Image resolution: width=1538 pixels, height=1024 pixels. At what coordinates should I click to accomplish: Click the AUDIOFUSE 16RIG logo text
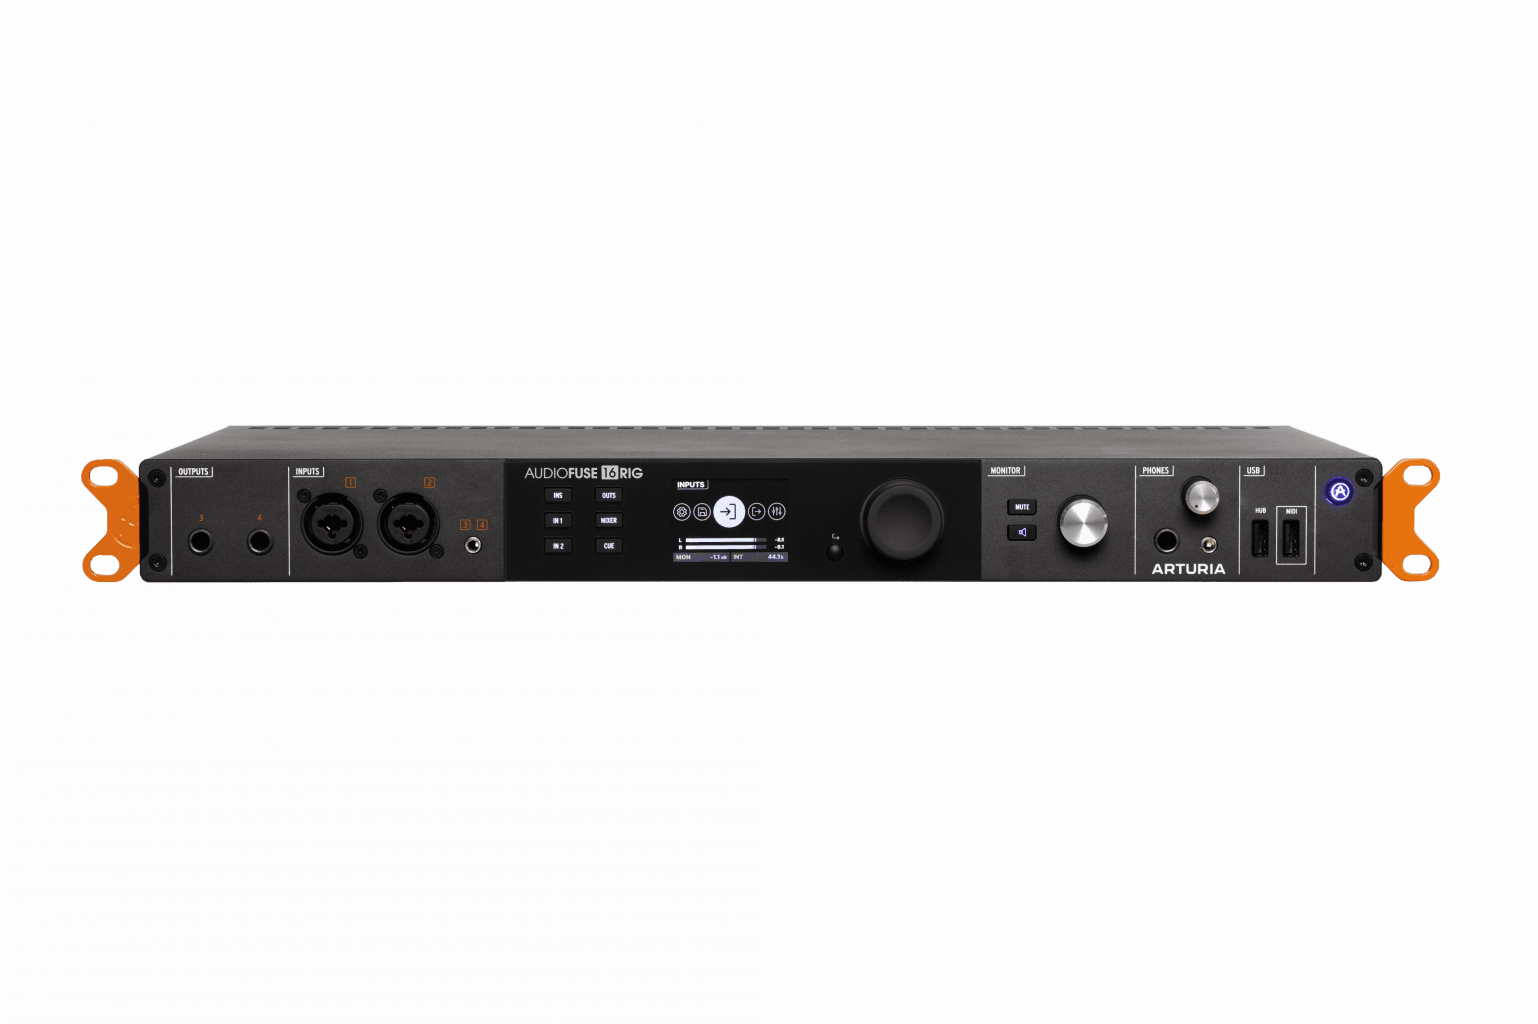coord(584,473)
